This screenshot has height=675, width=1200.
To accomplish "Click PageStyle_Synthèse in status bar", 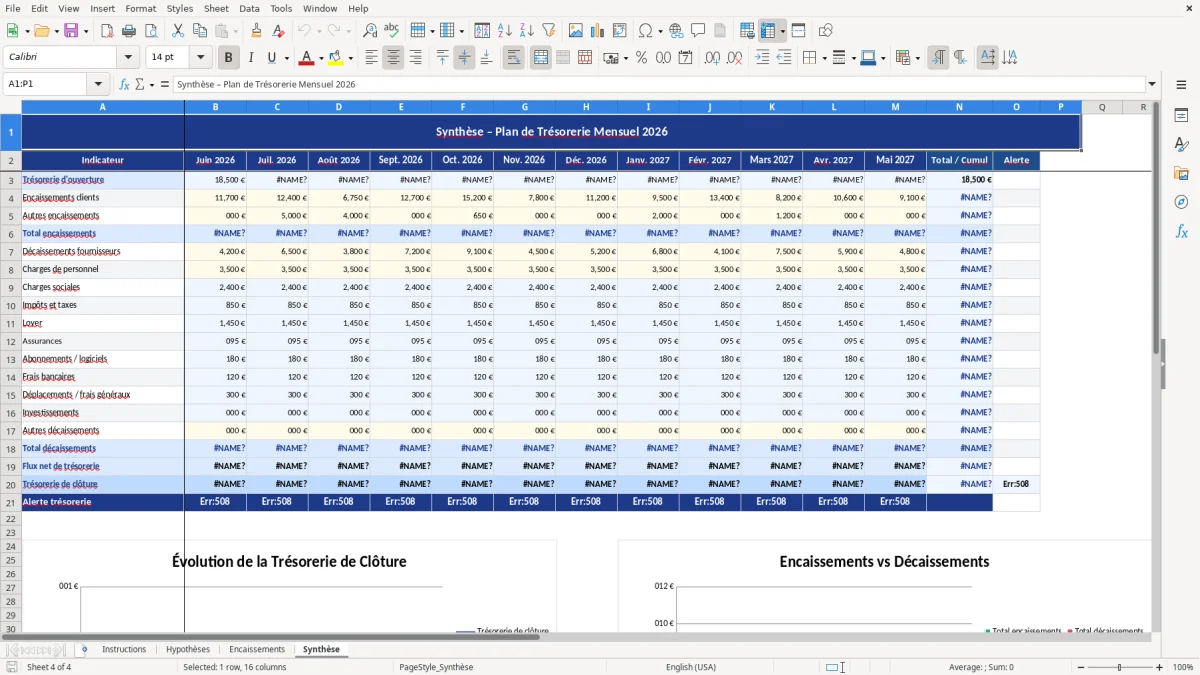I will coord(436,667).
